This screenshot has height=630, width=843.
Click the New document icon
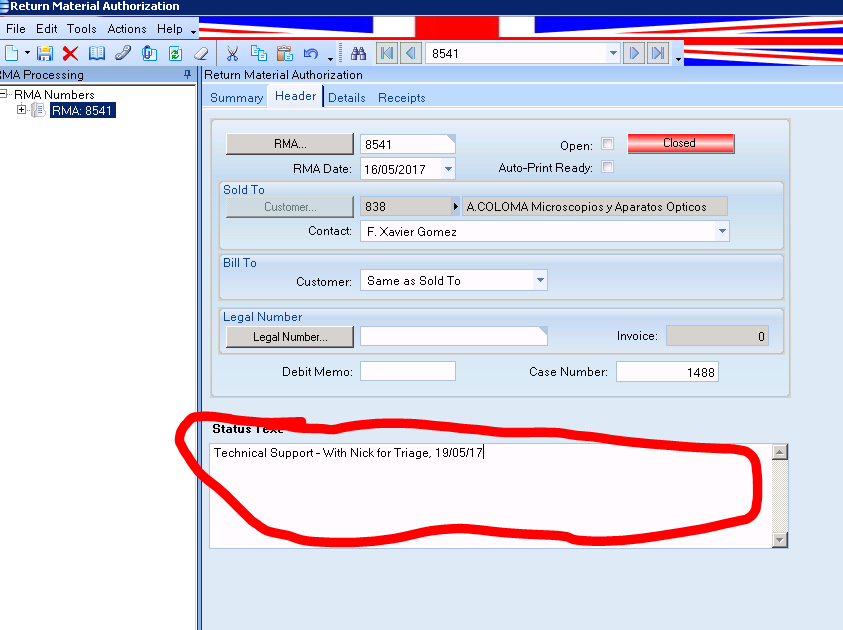(x=11, y=53)
